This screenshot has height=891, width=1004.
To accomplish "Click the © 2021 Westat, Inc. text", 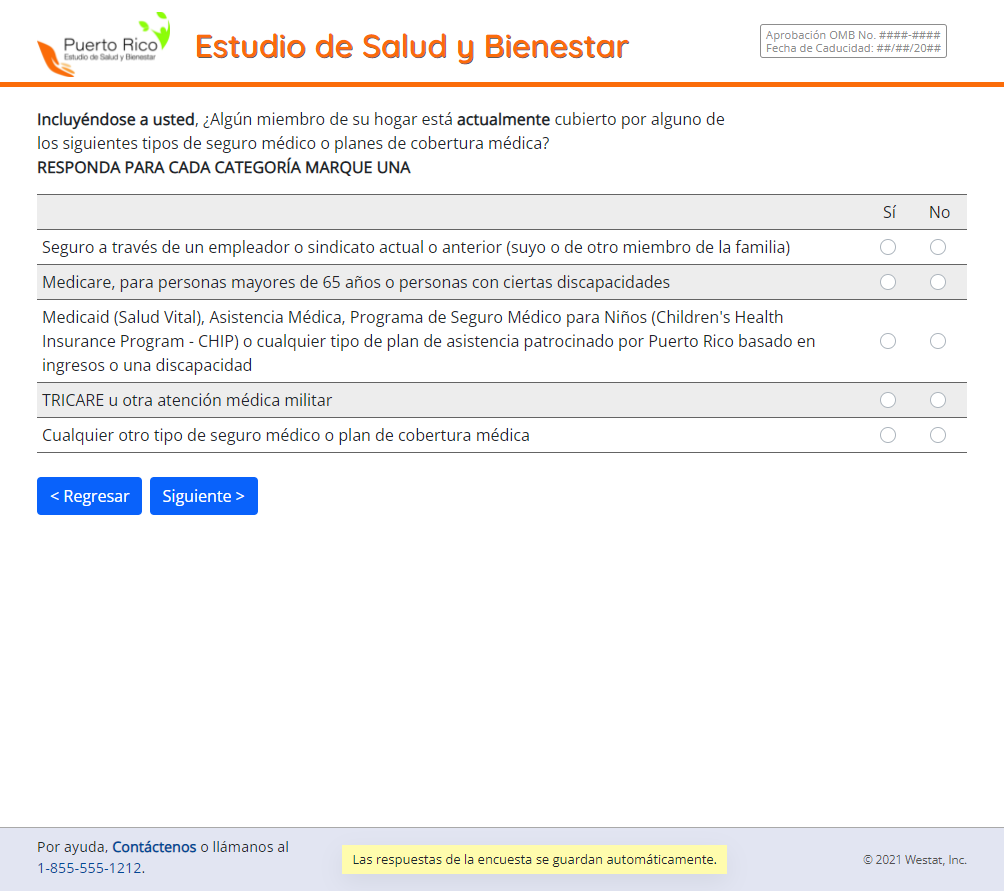I will pos(914,860).
